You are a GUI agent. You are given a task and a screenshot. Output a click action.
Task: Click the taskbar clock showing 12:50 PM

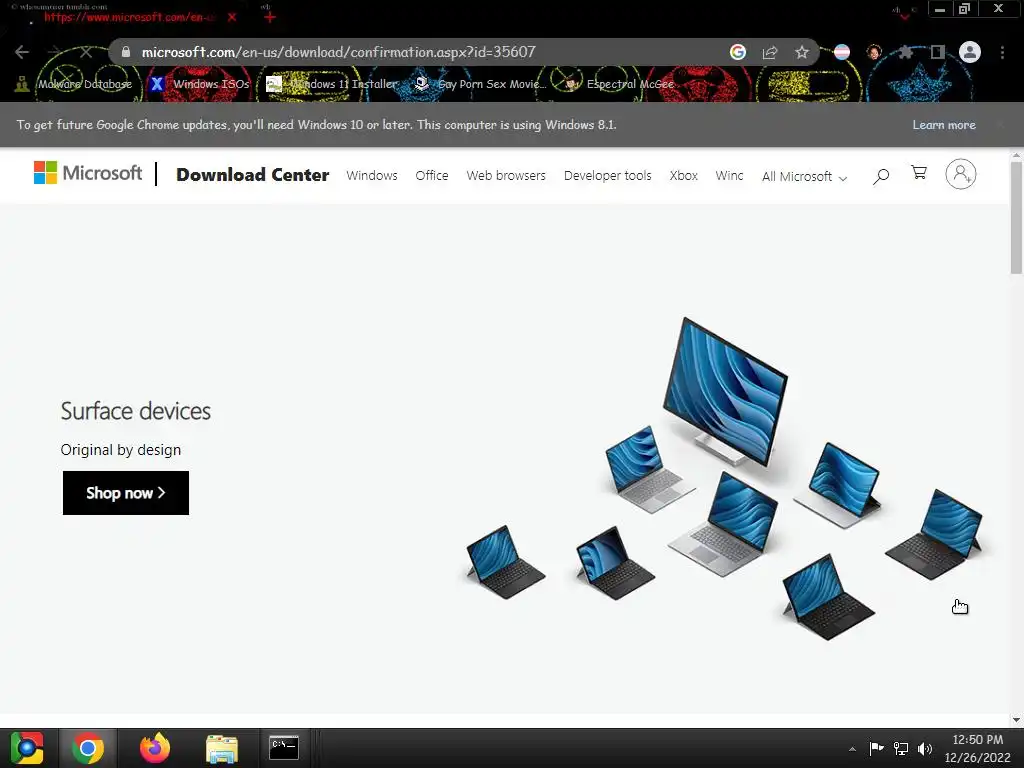pos(978,748)
